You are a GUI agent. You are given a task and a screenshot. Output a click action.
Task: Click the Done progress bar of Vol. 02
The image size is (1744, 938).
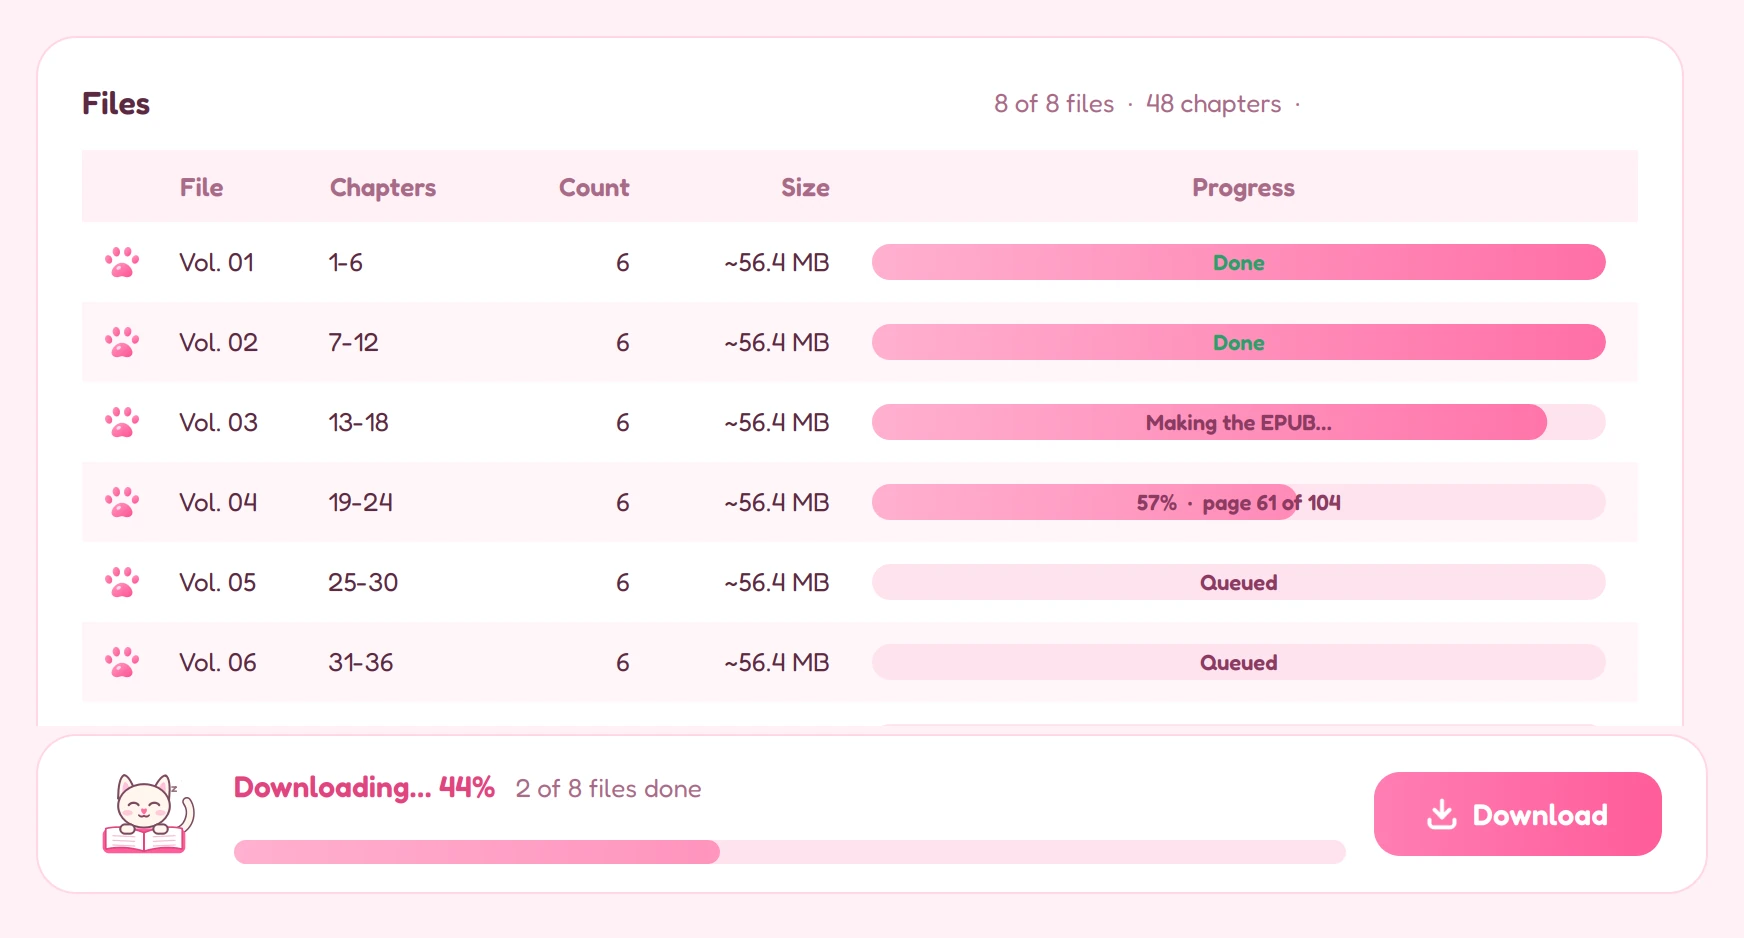[x=1238, y=342]
